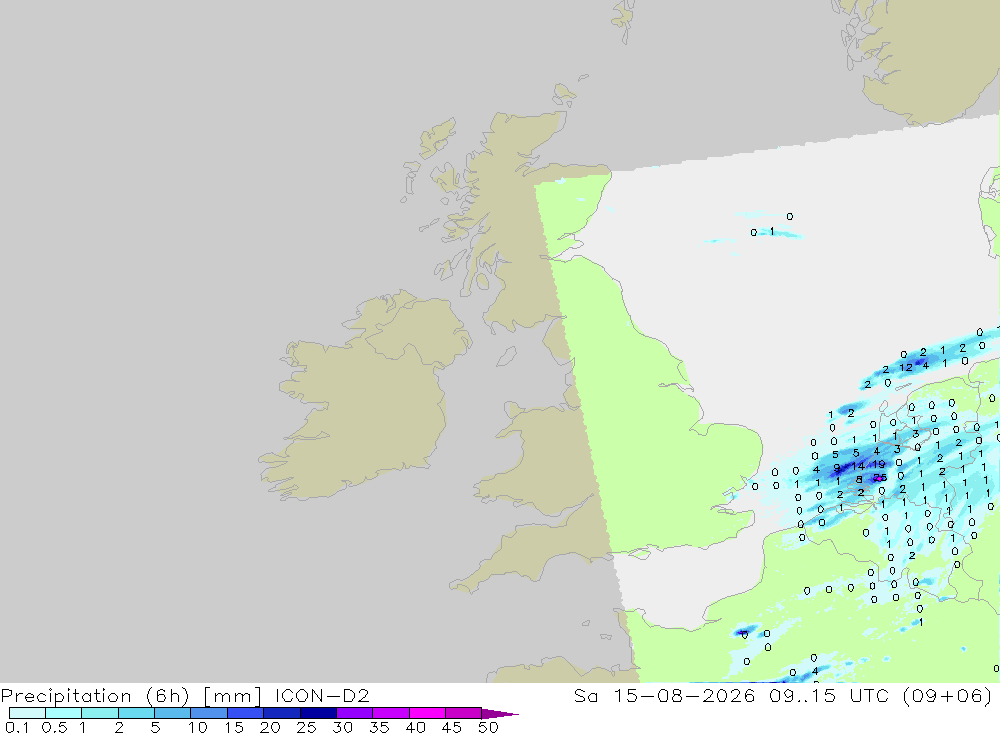Click the '12' precipitation value on the map

pos(906,367)
